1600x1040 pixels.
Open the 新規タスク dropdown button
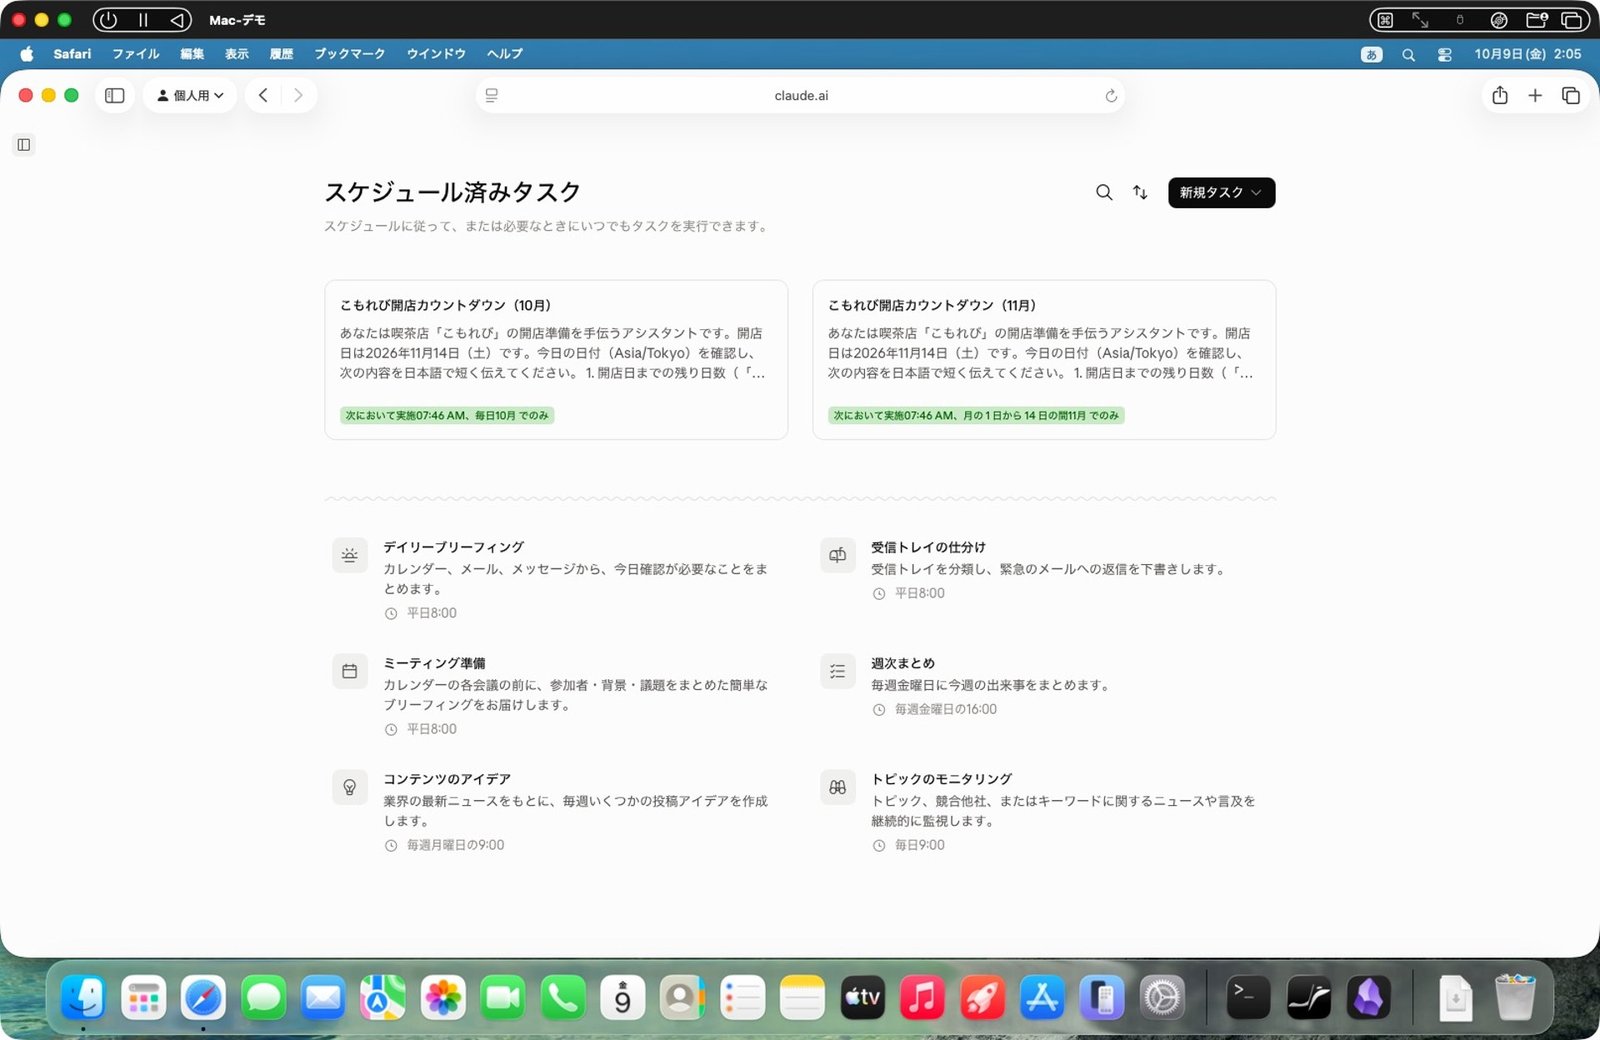point(1221,192)
